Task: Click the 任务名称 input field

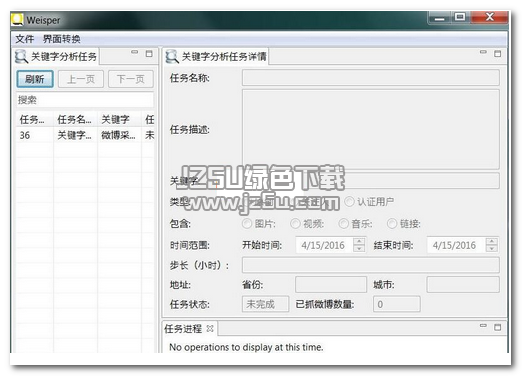Action: 371,78
